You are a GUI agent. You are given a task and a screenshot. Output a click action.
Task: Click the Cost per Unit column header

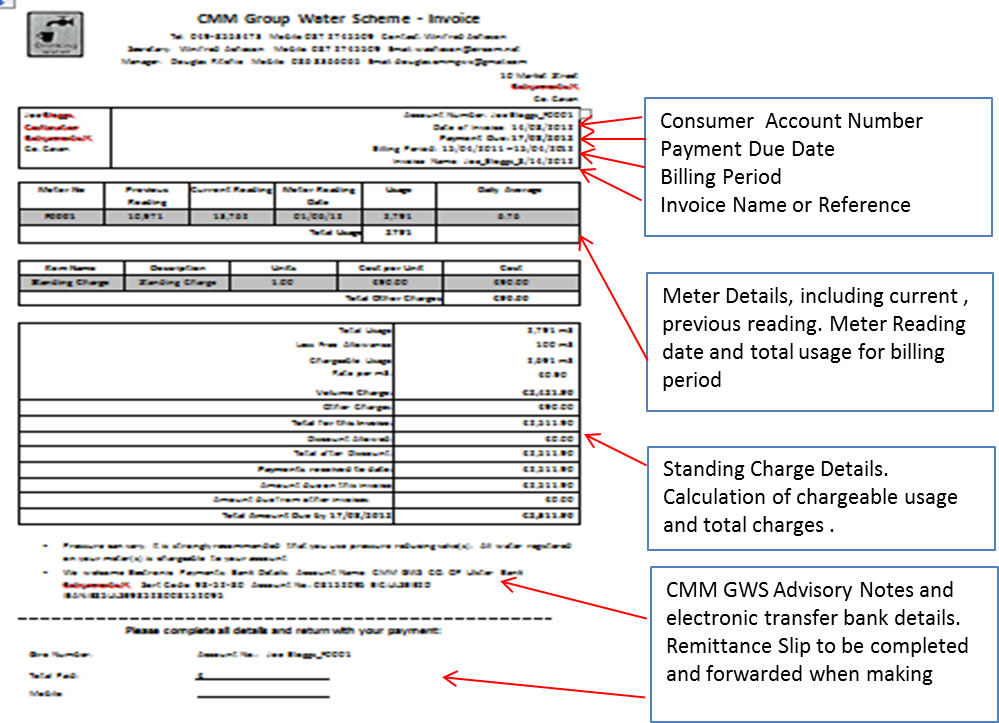point(389,268)
